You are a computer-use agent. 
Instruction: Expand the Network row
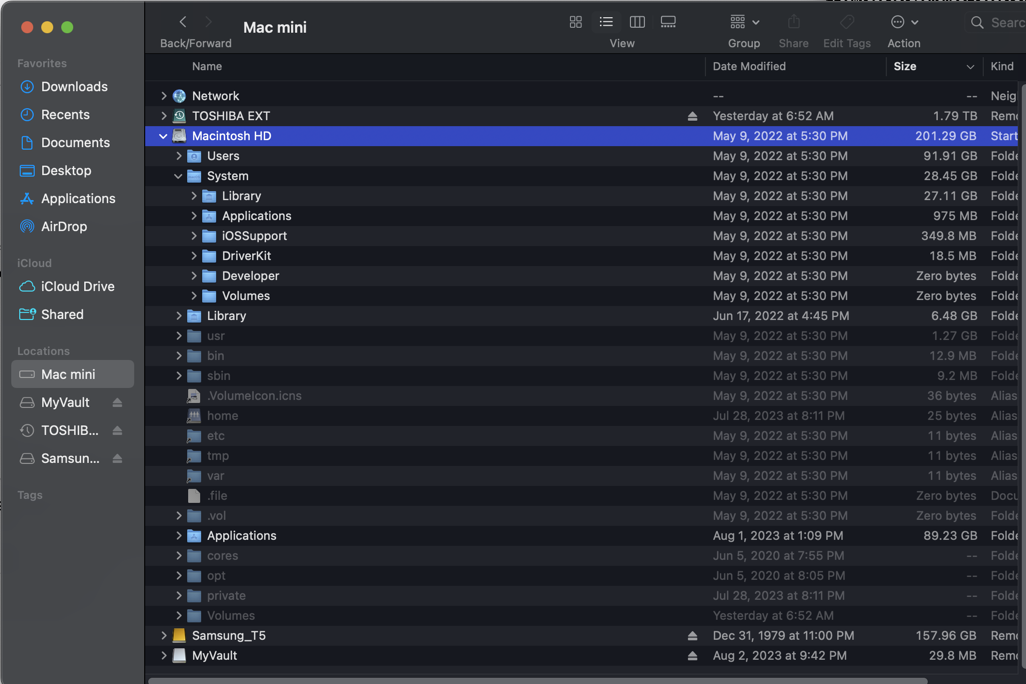click(164, 96)
